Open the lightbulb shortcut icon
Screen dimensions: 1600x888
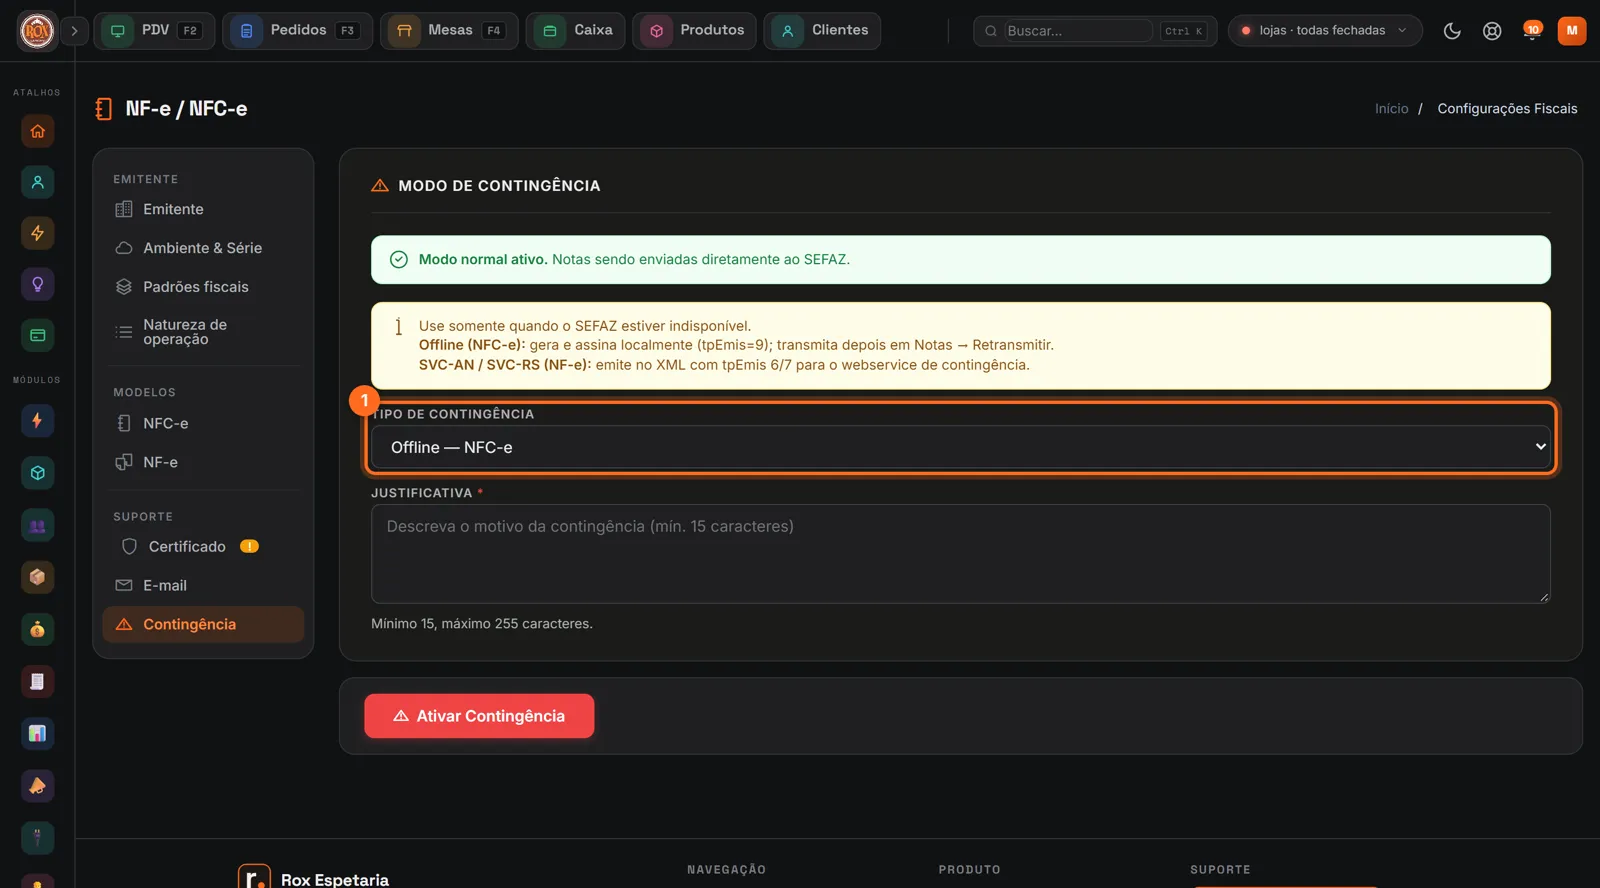(x=38, y=284)
